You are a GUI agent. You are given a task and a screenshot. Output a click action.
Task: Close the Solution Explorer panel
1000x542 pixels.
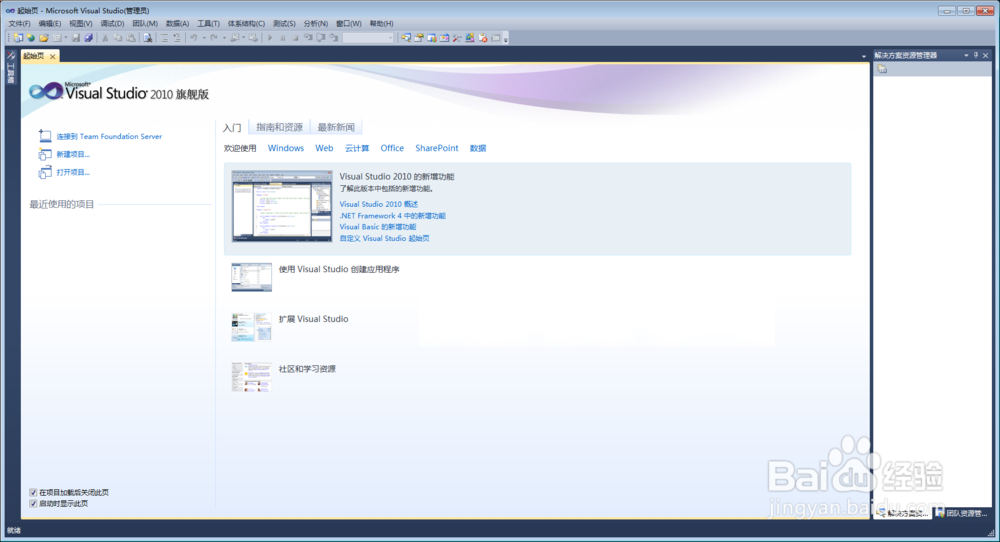tap(985, 55)
